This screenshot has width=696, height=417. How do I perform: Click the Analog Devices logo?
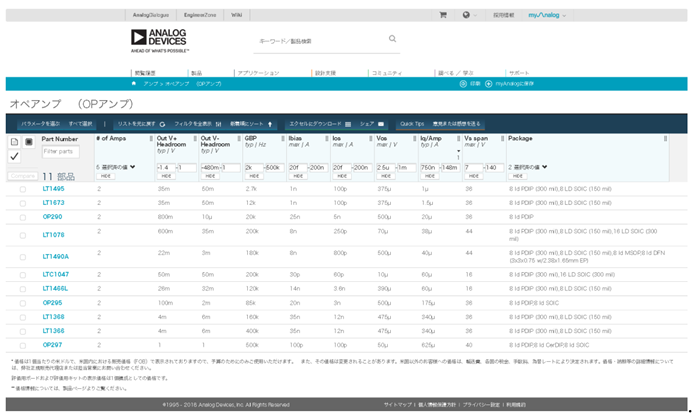pos(159,41)
